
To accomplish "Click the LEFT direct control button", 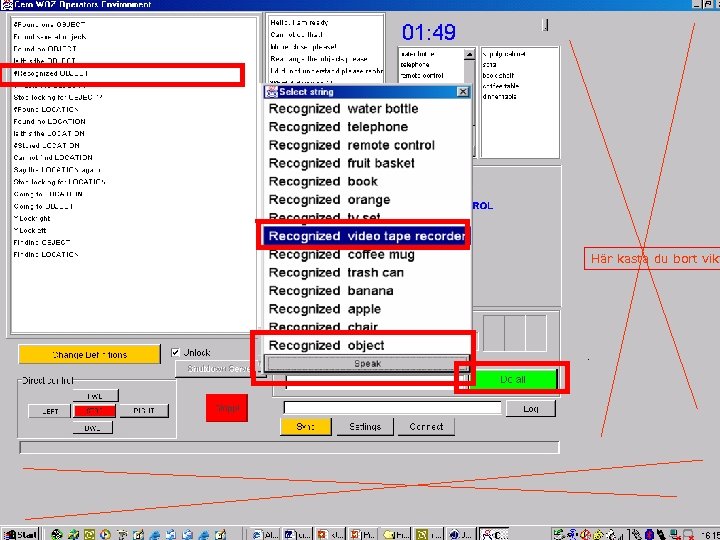I will pos(50,411).
